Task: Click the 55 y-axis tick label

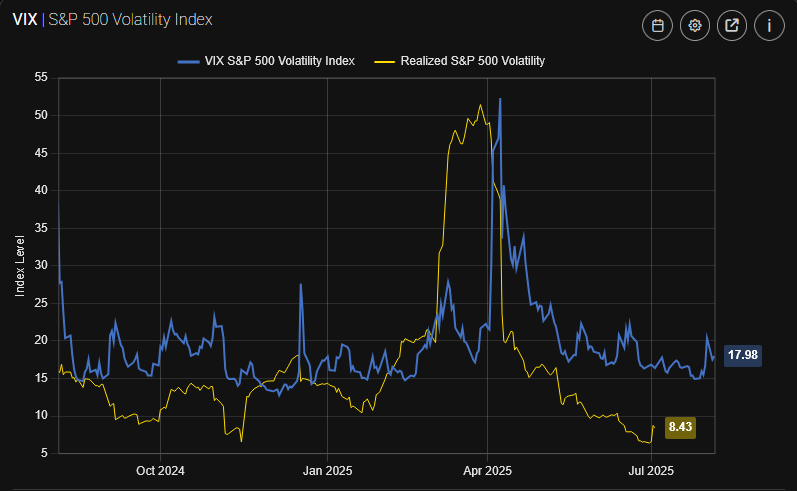Action: click(41, 77)
